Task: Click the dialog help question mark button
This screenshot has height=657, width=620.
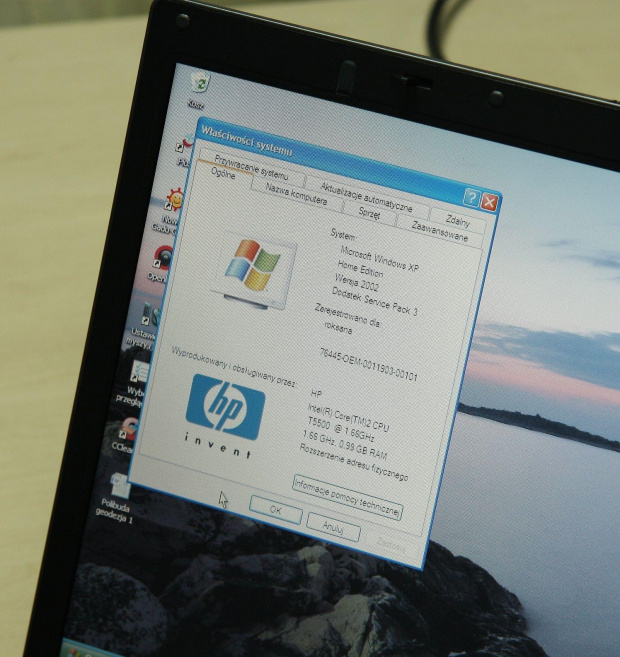Action: click(x=471, y=198)
